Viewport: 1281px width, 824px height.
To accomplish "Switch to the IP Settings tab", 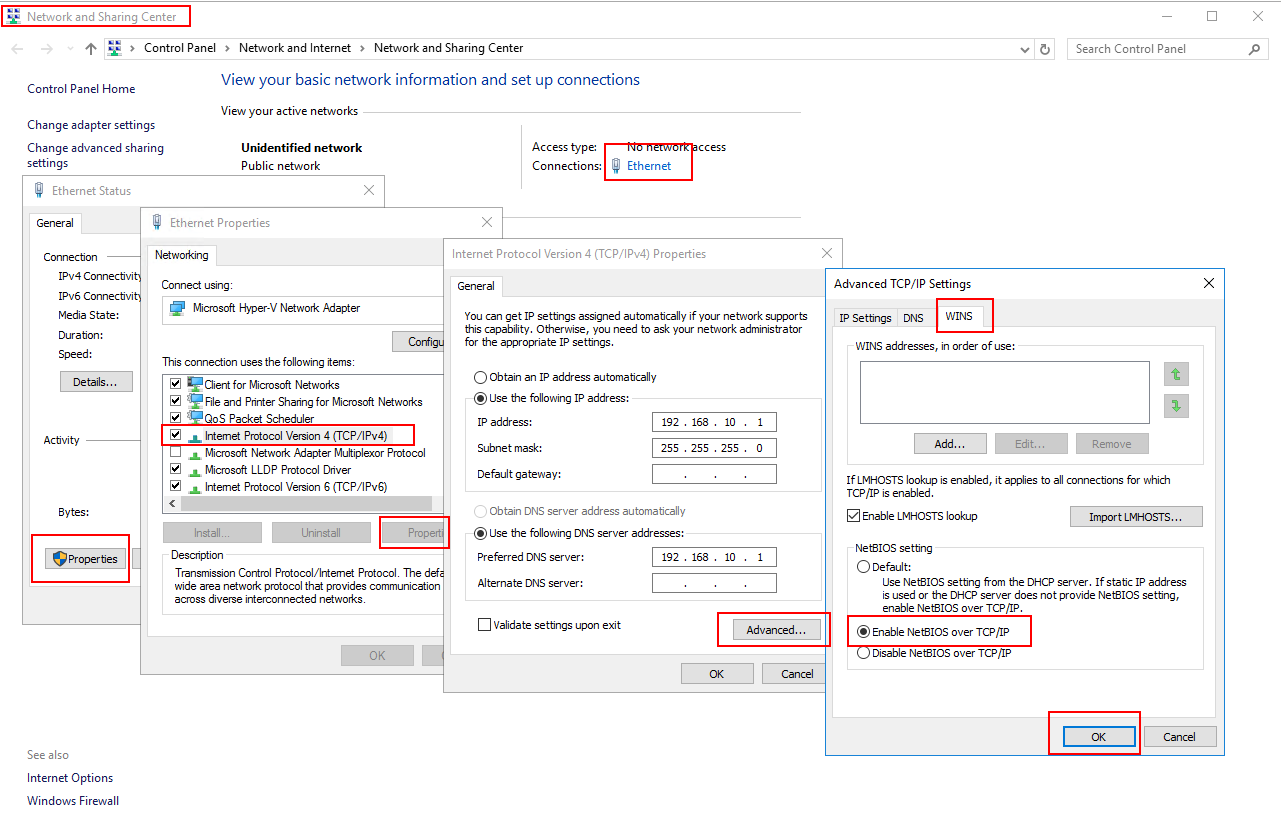I will [x=865, y=318].
